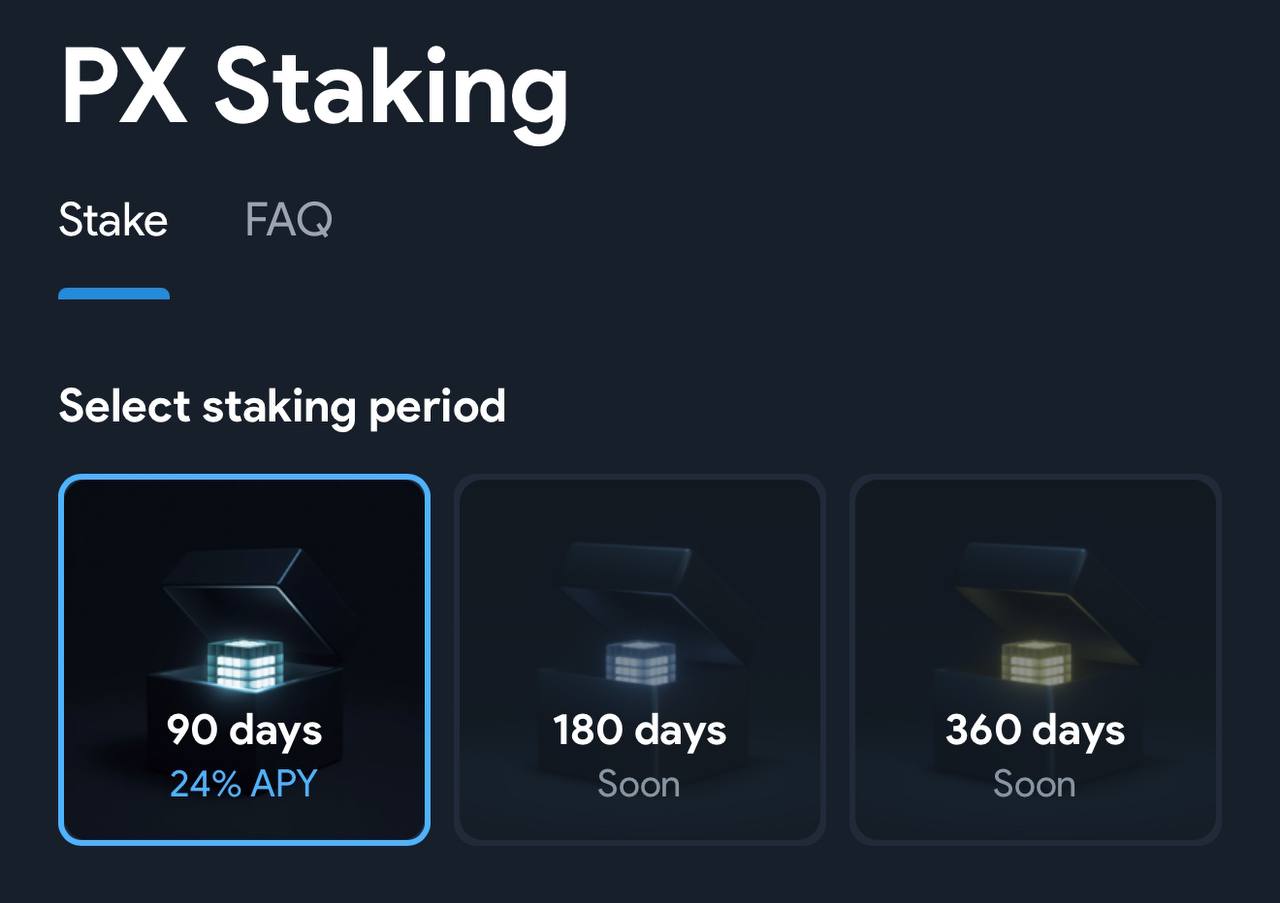The width and height of the screenshot is (1280, 903).
Task: Click the PX Staking page title
Action: (314, 87)
